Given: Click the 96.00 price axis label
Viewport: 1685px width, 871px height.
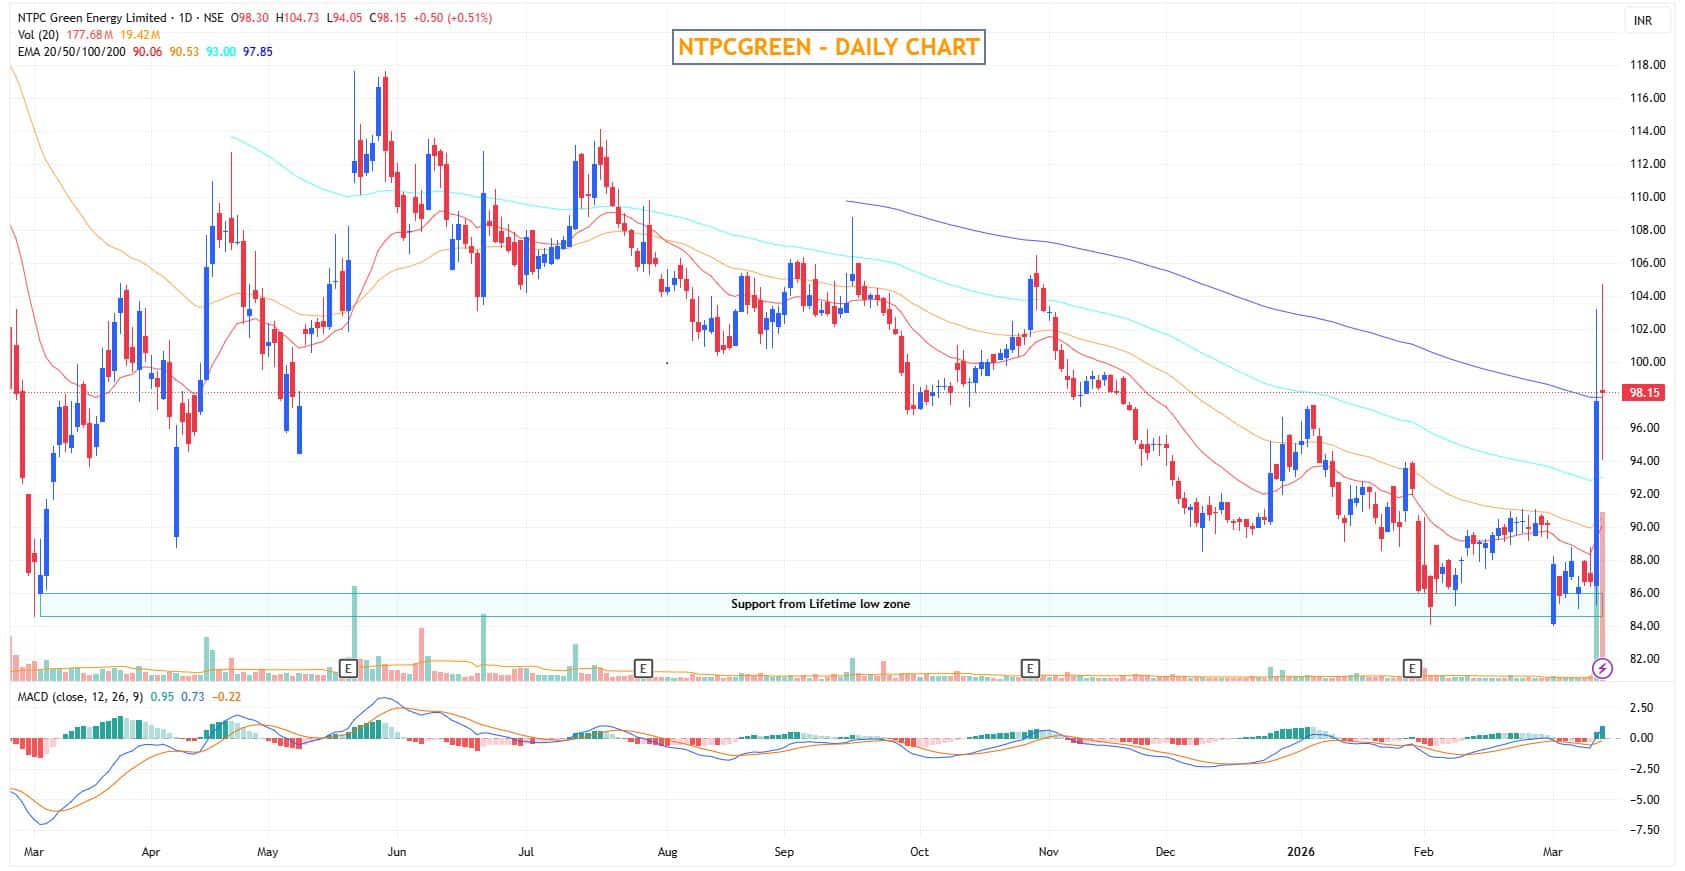Looking at the screenshot, I should [x=1647, y=428].
